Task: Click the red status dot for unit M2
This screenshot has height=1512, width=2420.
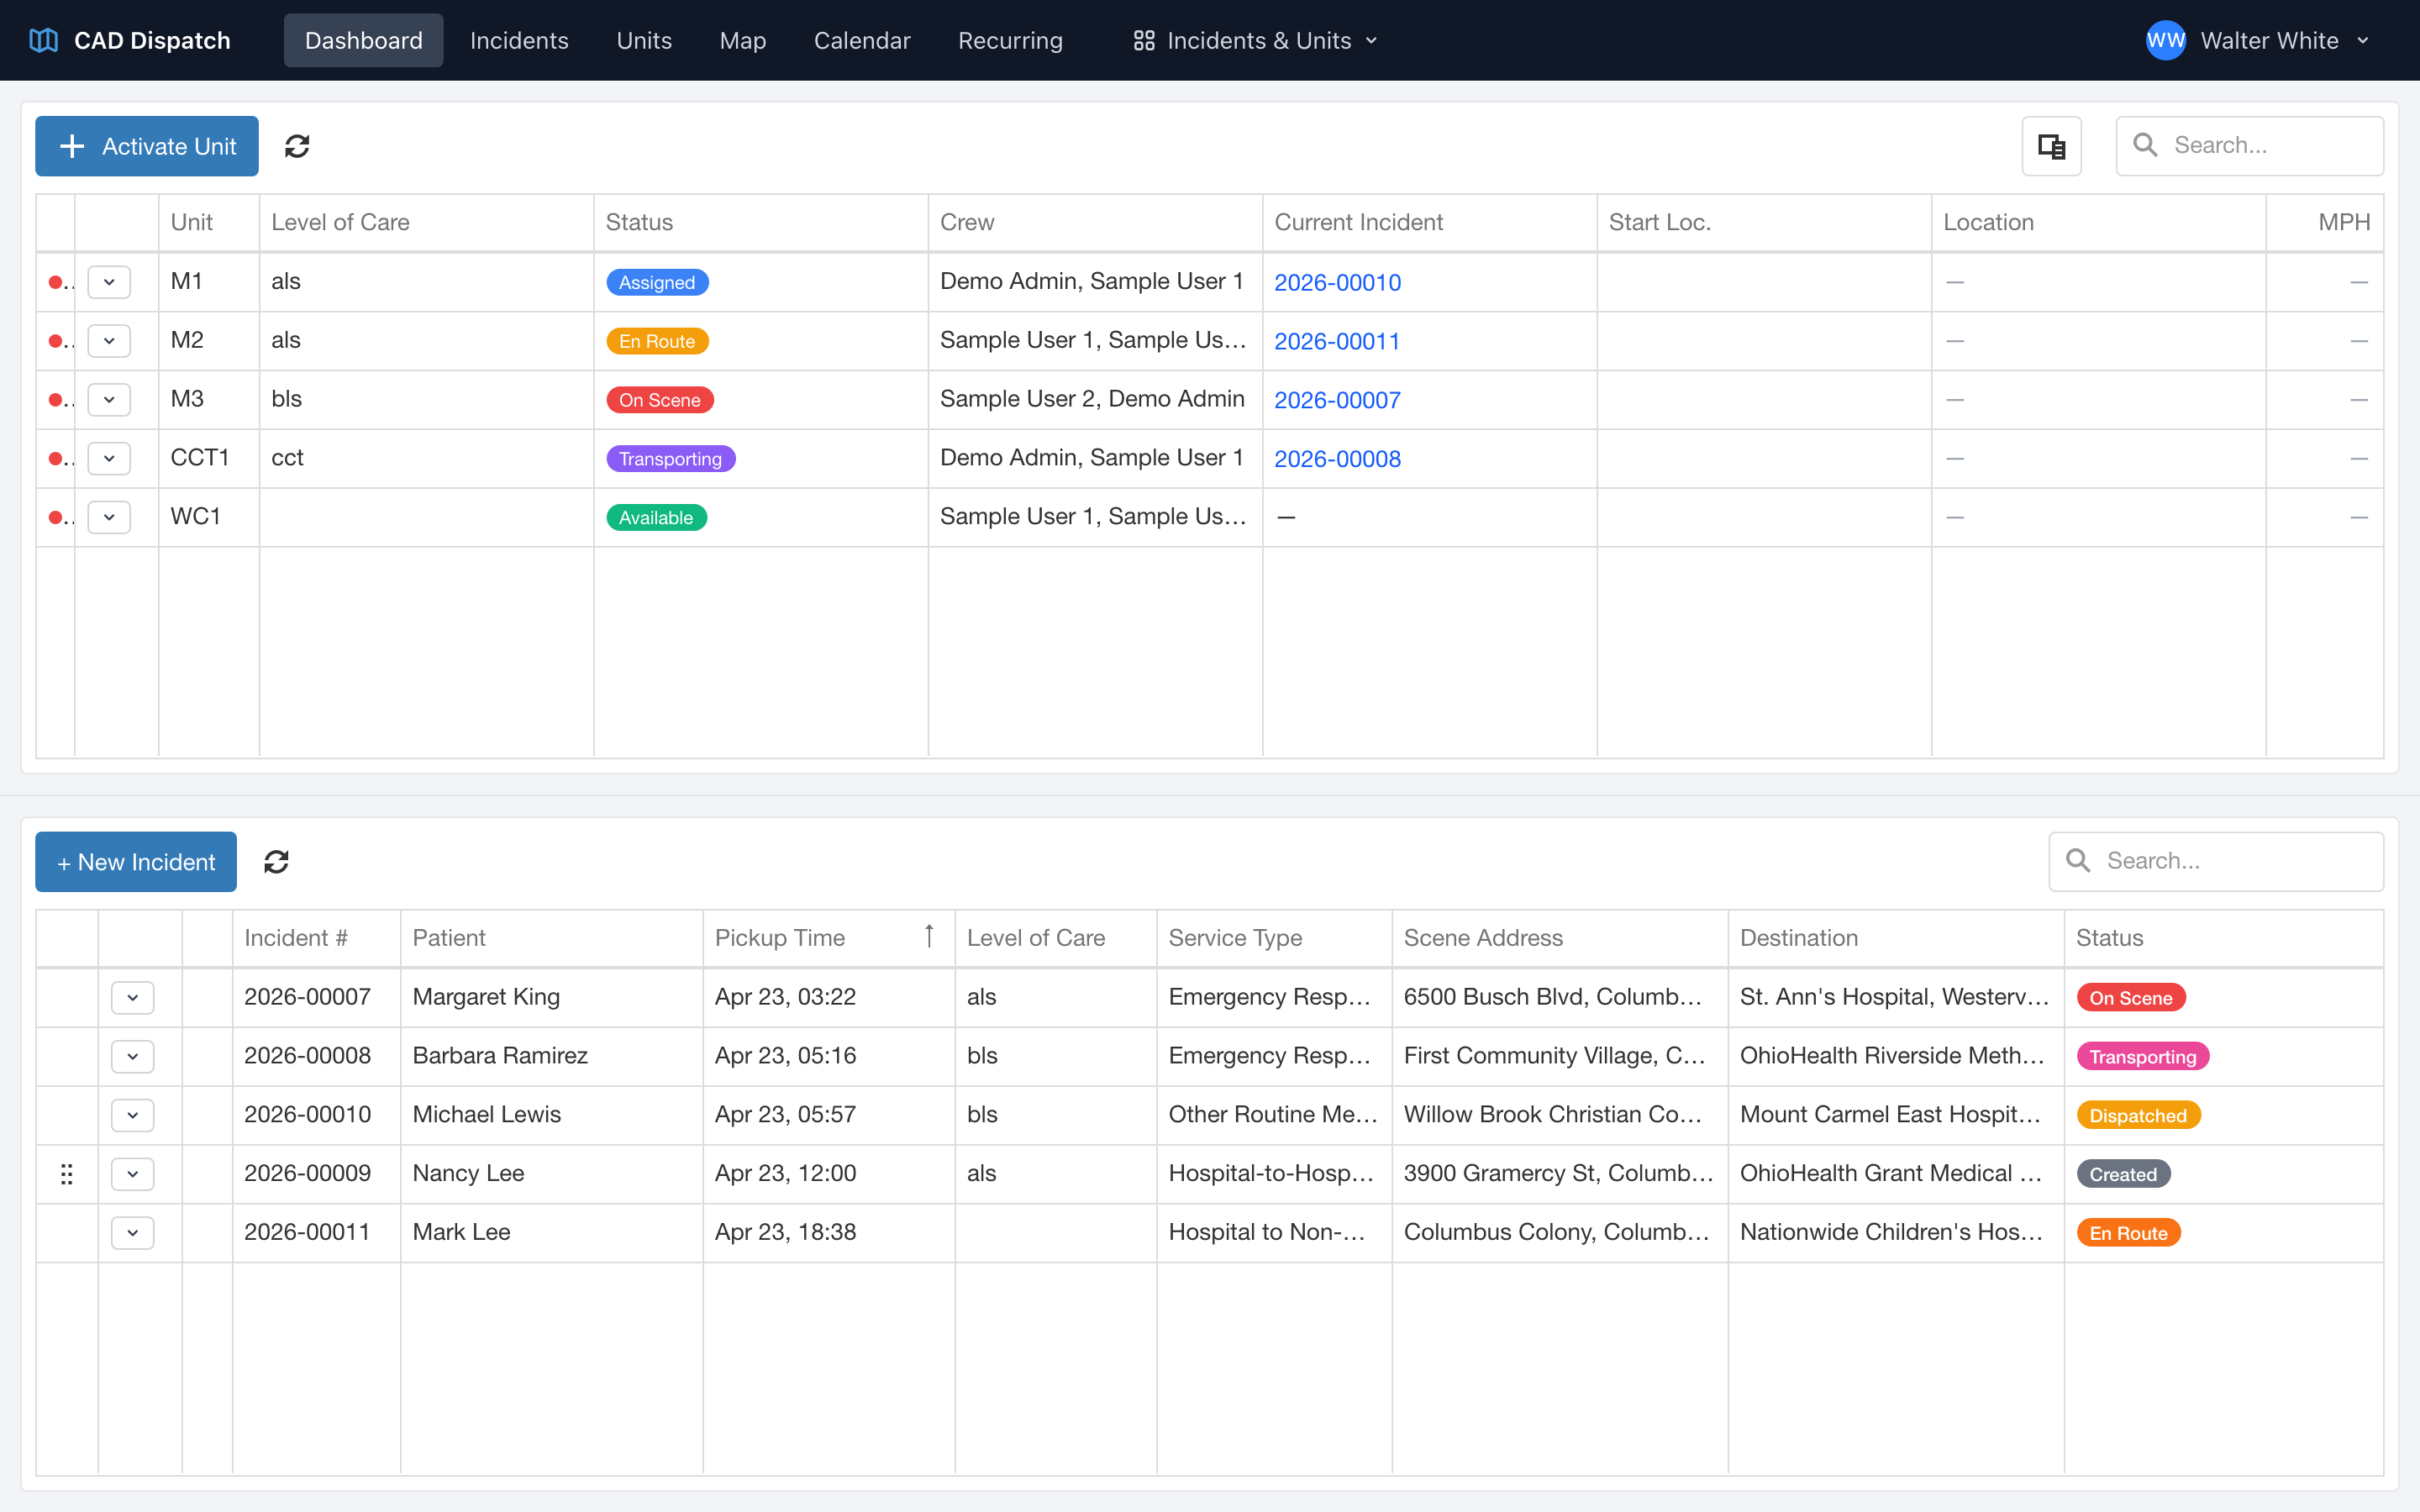Action: [56, 341]
